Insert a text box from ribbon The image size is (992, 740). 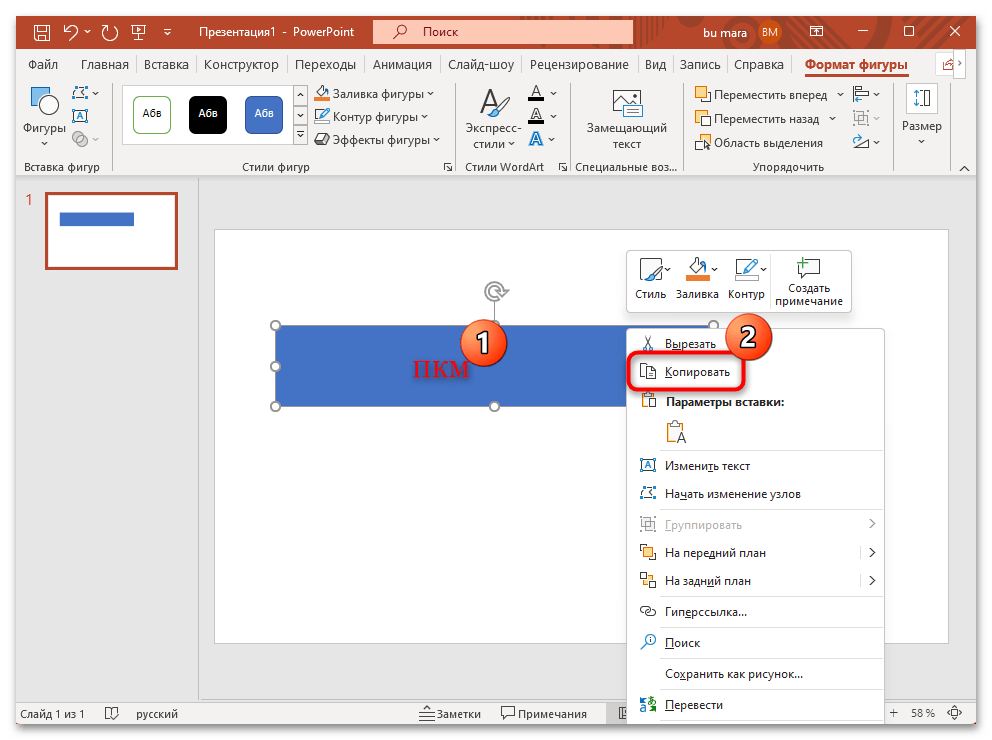click(x=80, y=116)
